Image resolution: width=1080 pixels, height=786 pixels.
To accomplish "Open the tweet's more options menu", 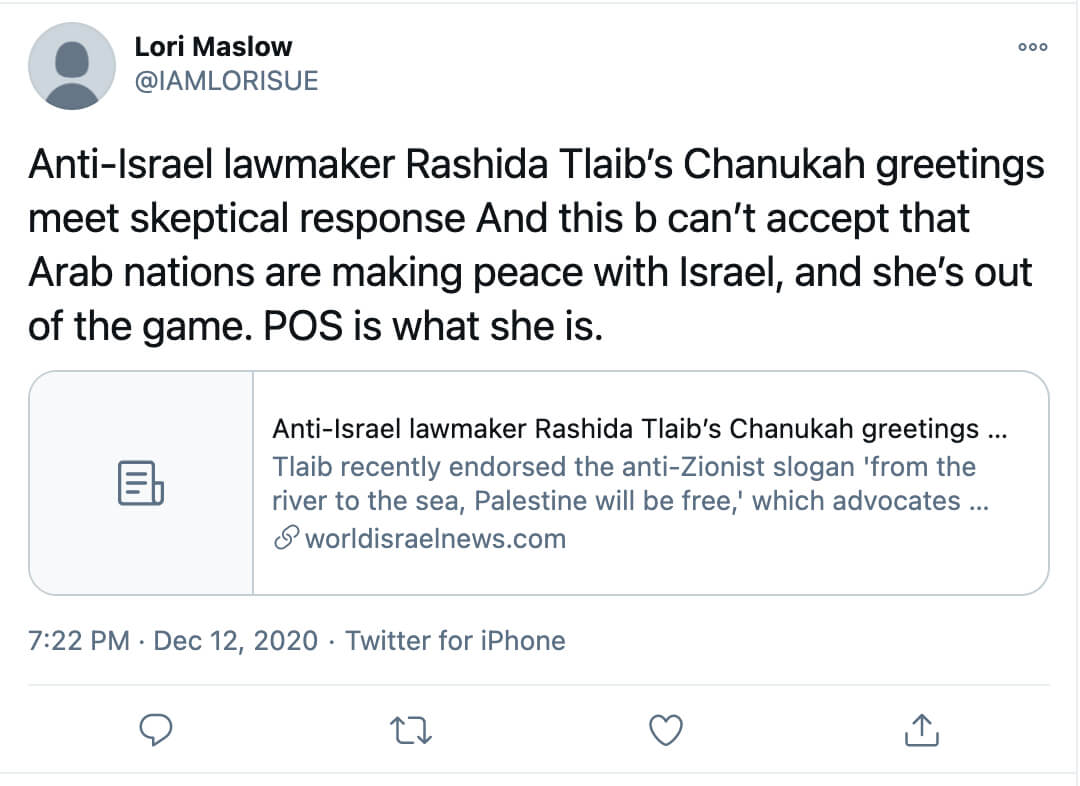I will click(1032, 47).
